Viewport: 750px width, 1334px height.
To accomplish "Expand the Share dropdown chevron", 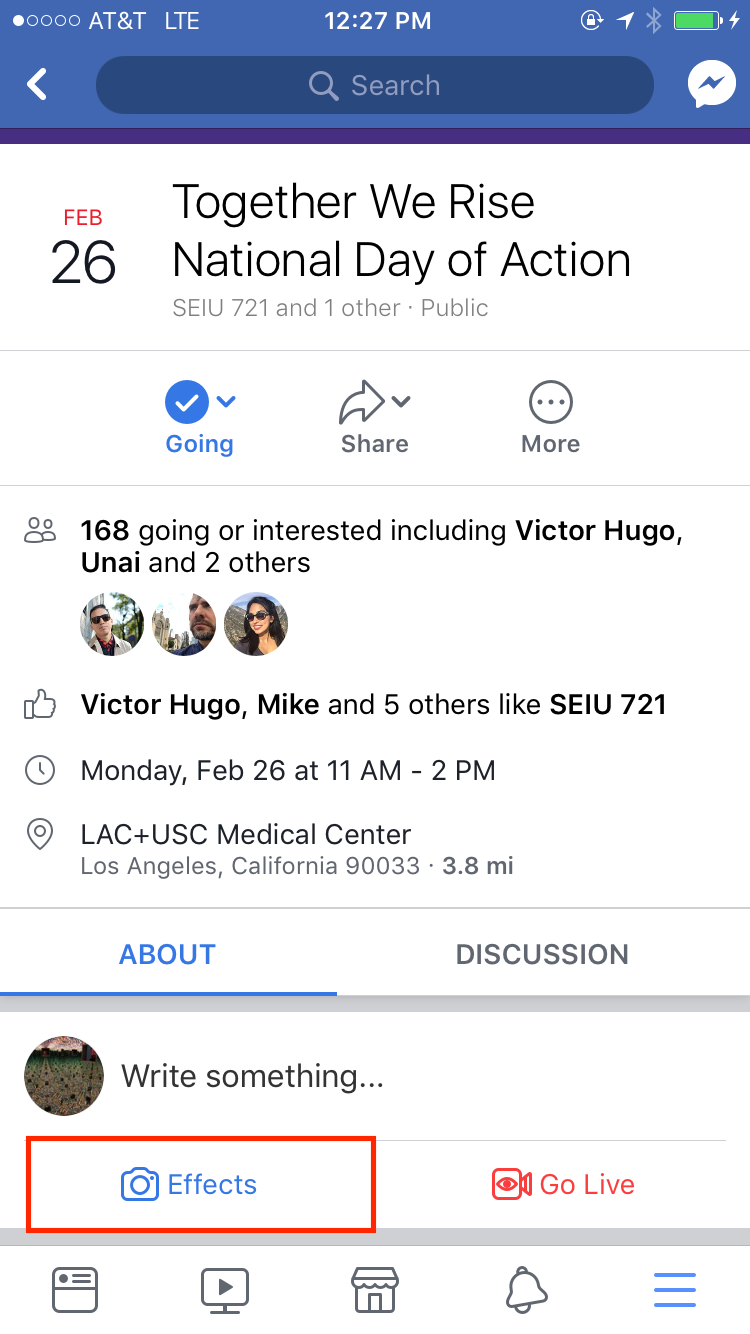I will (x=401, y=402).
